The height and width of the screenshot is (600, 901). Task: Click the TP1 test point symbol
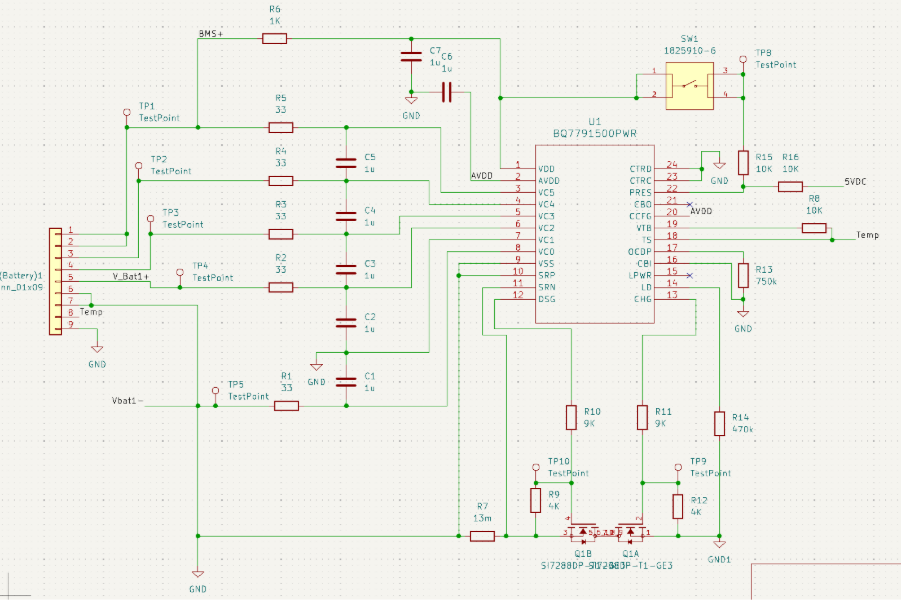click(x=126, y=114)
